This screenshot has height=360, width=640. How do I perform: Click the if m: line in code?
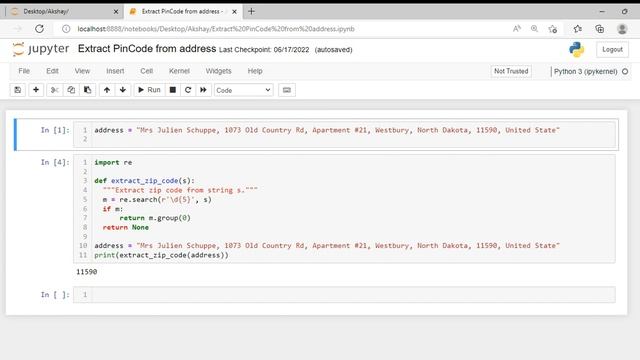(x=113, y=209)
